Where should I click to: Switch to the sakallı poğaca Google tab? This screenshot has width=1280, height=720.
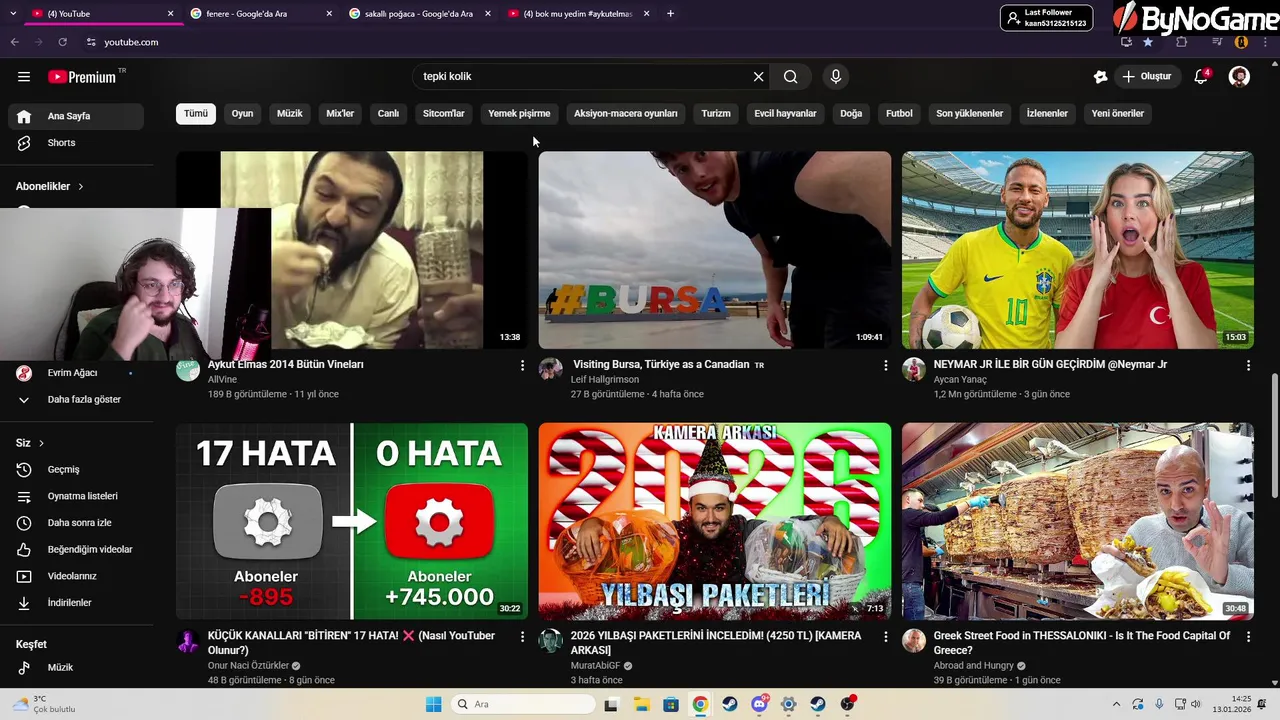(x=419, y=14)
